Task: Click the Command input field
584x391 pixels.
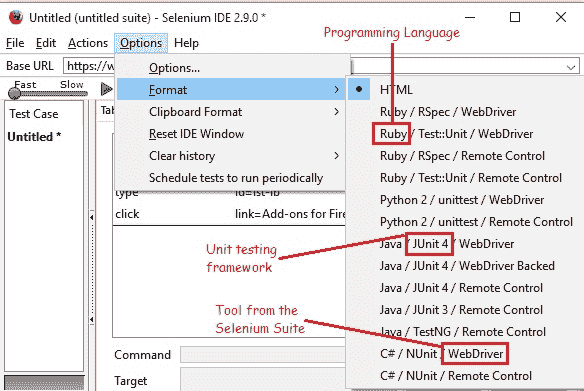Action: 263,355
